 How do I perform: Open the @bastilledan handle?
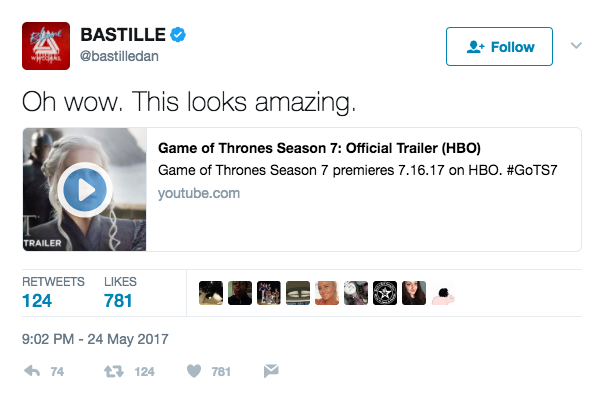tap(119, 56)
